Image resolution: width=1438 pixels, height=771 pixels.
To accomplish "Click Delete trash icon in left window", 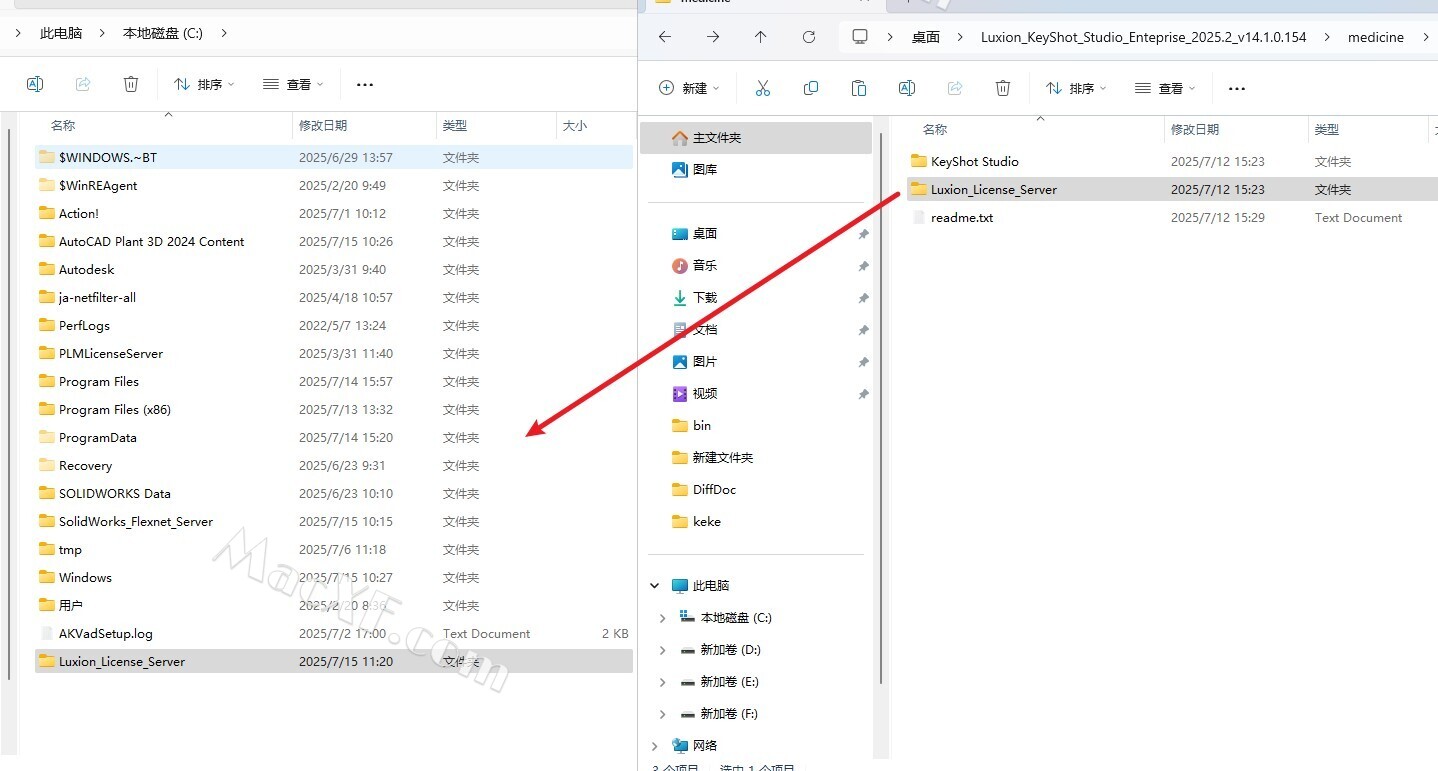I will (131, 84).
